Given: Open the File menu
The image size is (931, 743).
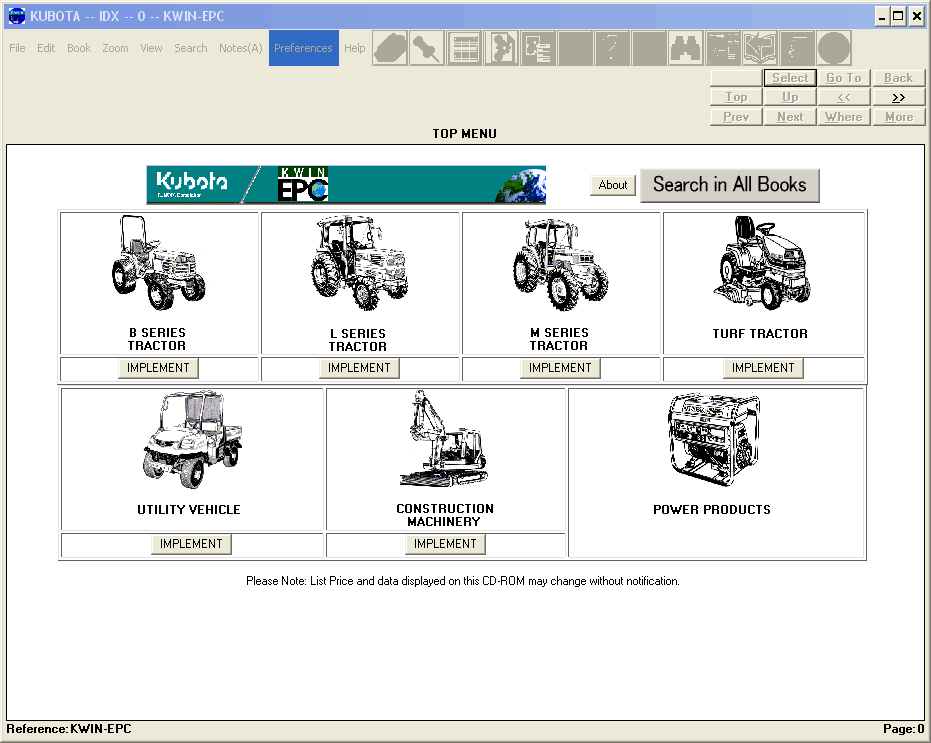Looking at the screenshot, I should pos(17,48).
